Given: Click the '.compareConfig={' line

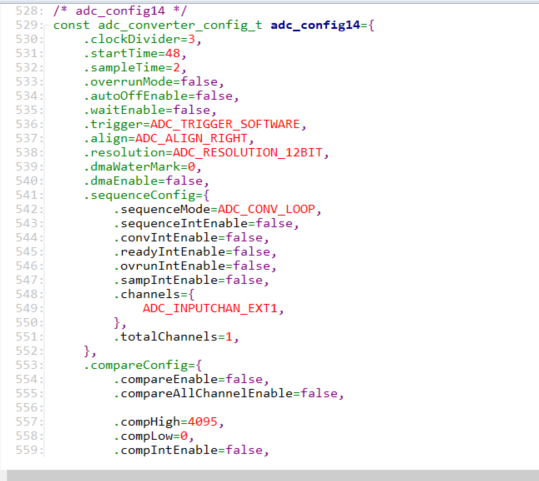Looking at the screenshot, I should click(x=143, y=365).
